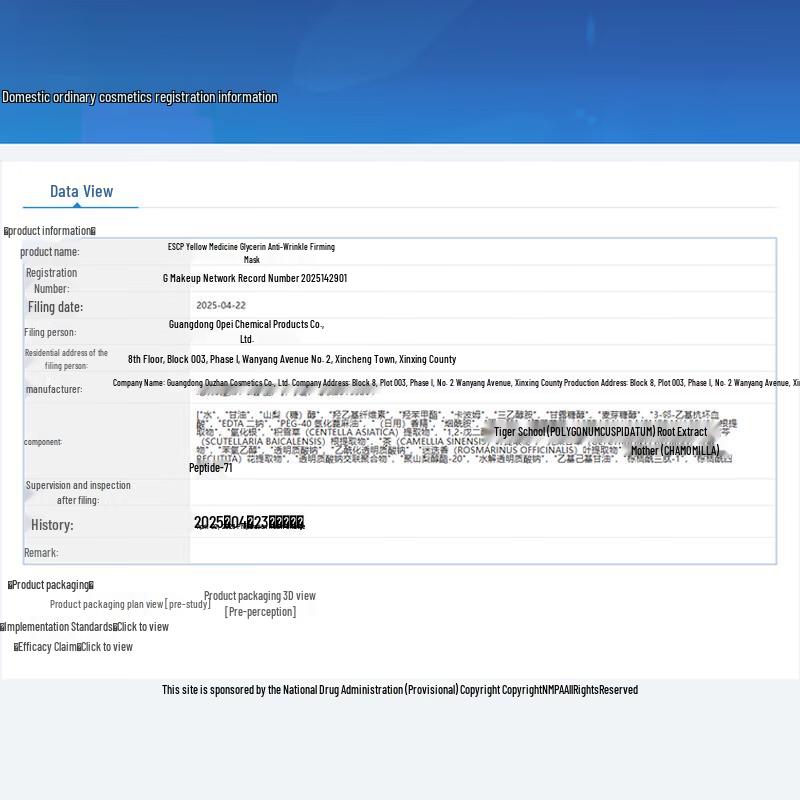Screen dimensions: 800x800
Task: Select the record number 2025142901 text
Action: [x=255, y=278]
